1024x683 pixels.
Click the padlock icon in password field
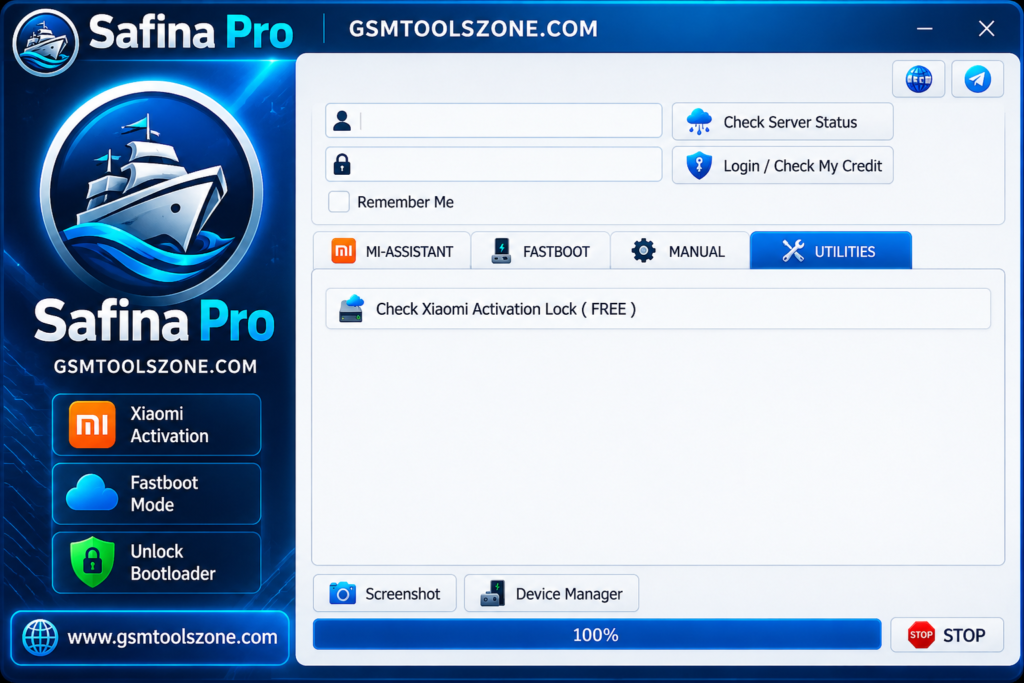342,165
